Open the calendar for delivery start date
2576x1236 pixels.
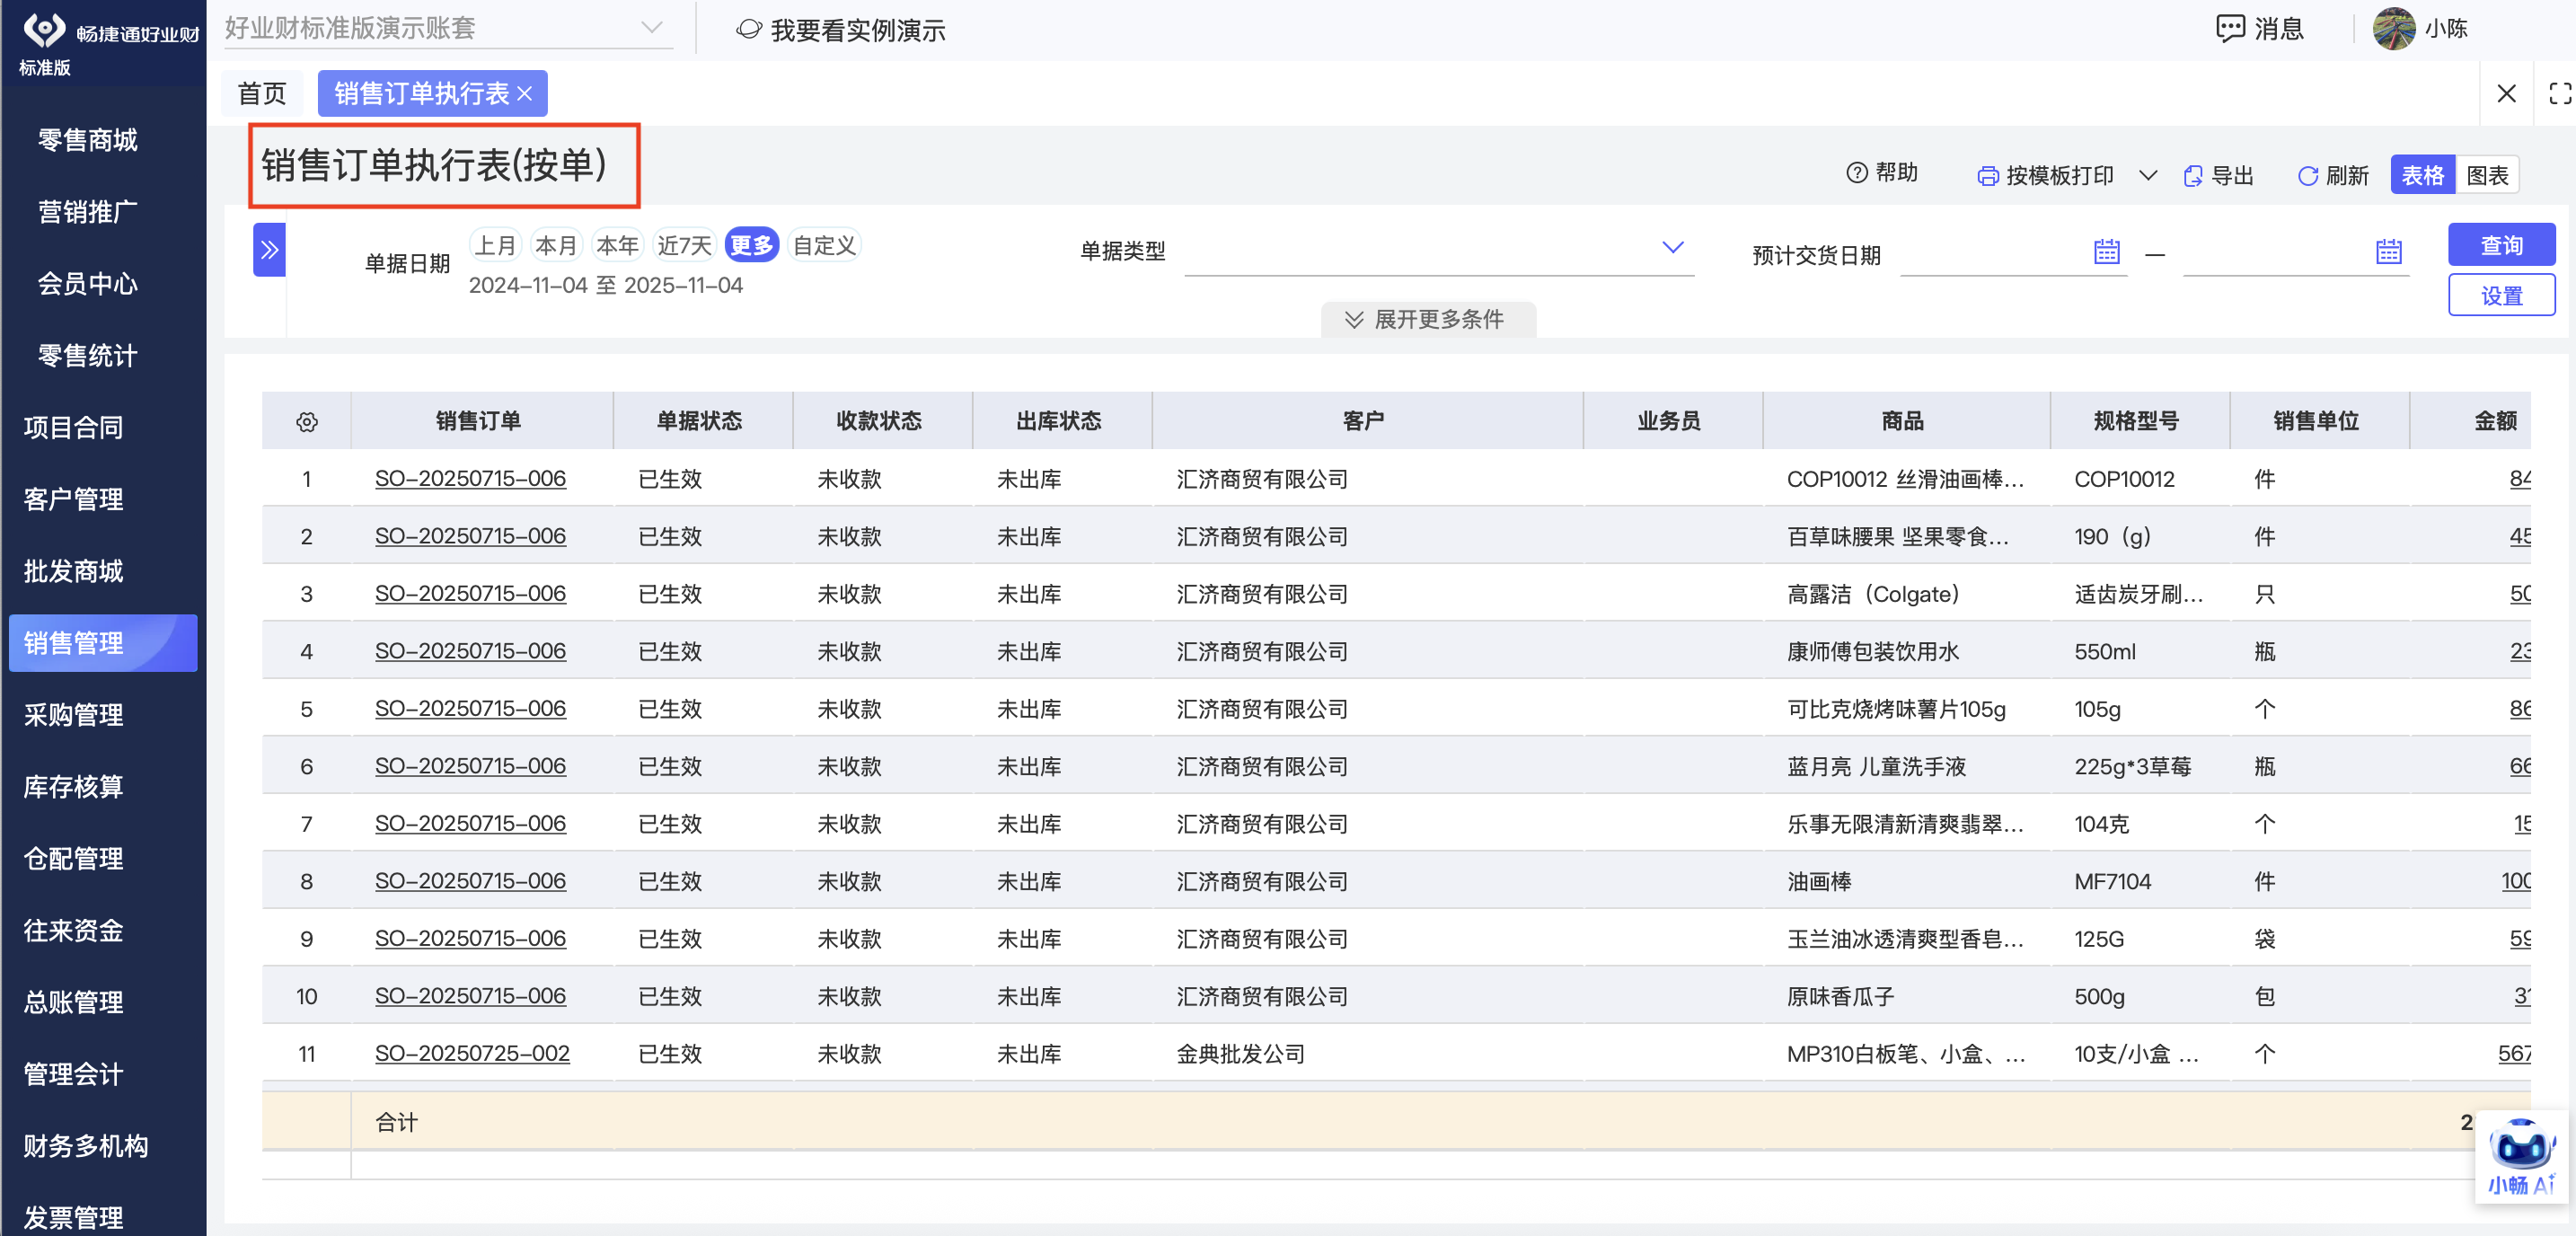(x=2106, y=252)
